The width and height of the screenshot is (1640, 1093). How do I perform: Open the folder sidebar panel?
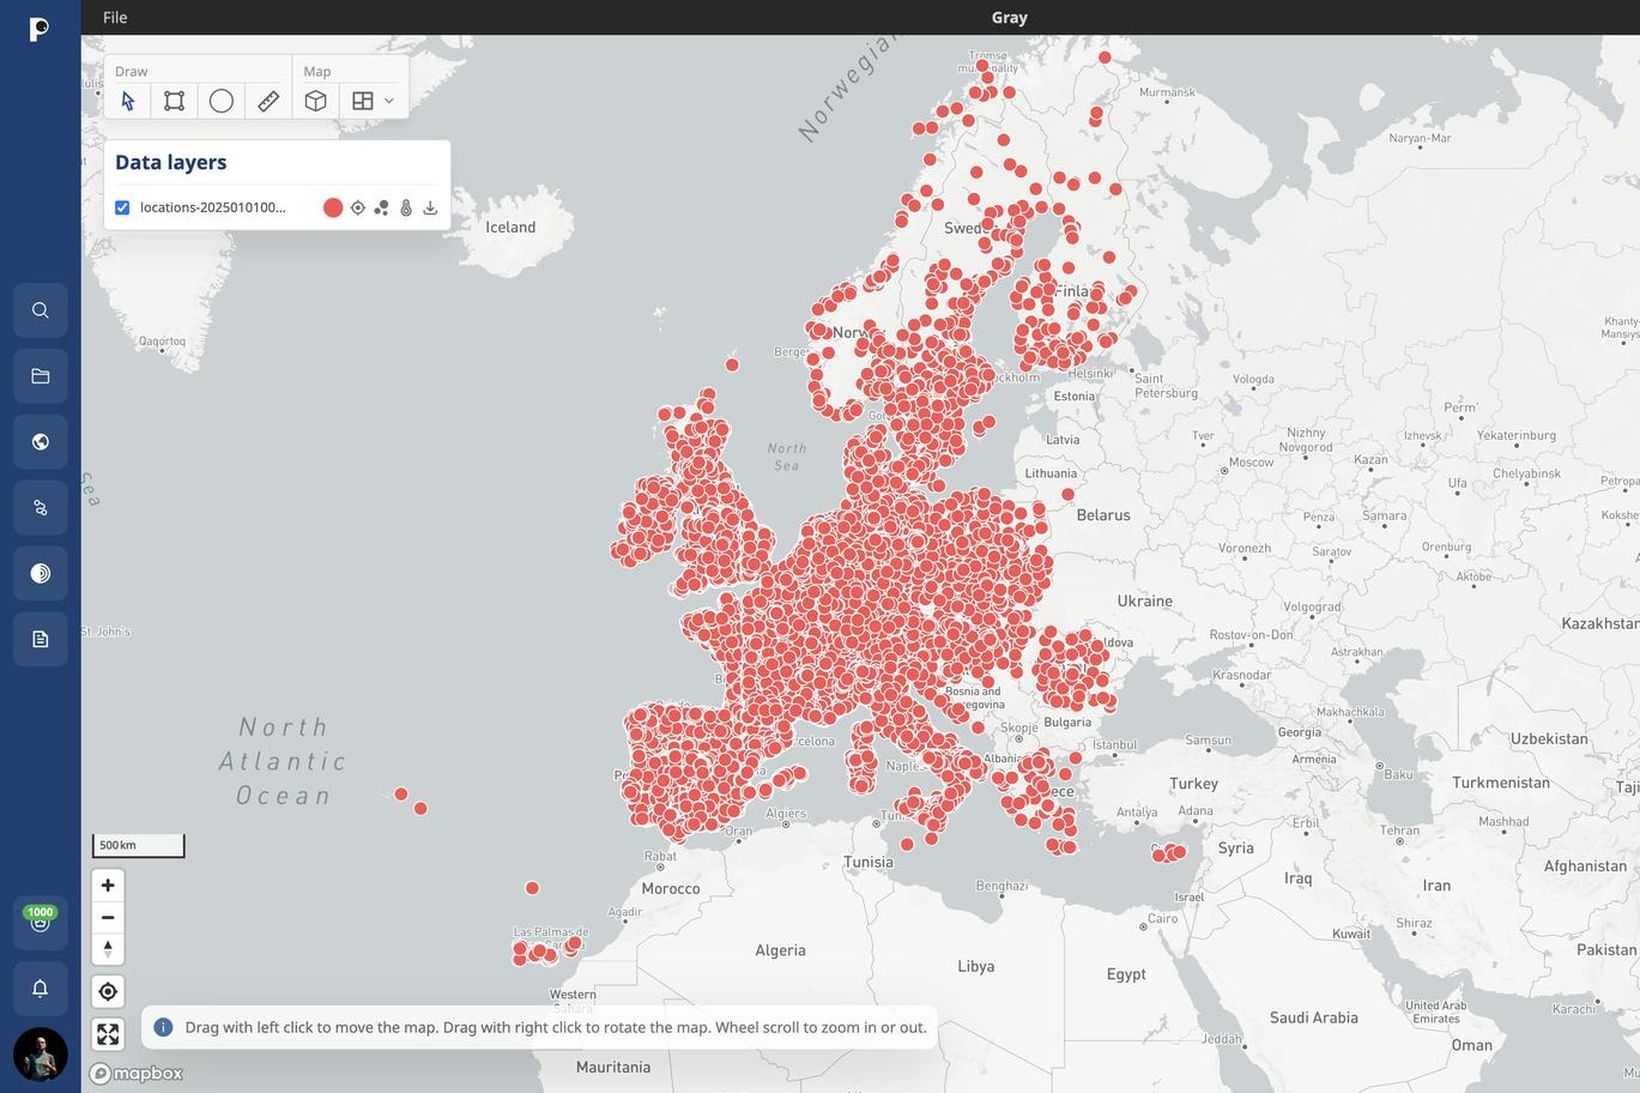40,376
